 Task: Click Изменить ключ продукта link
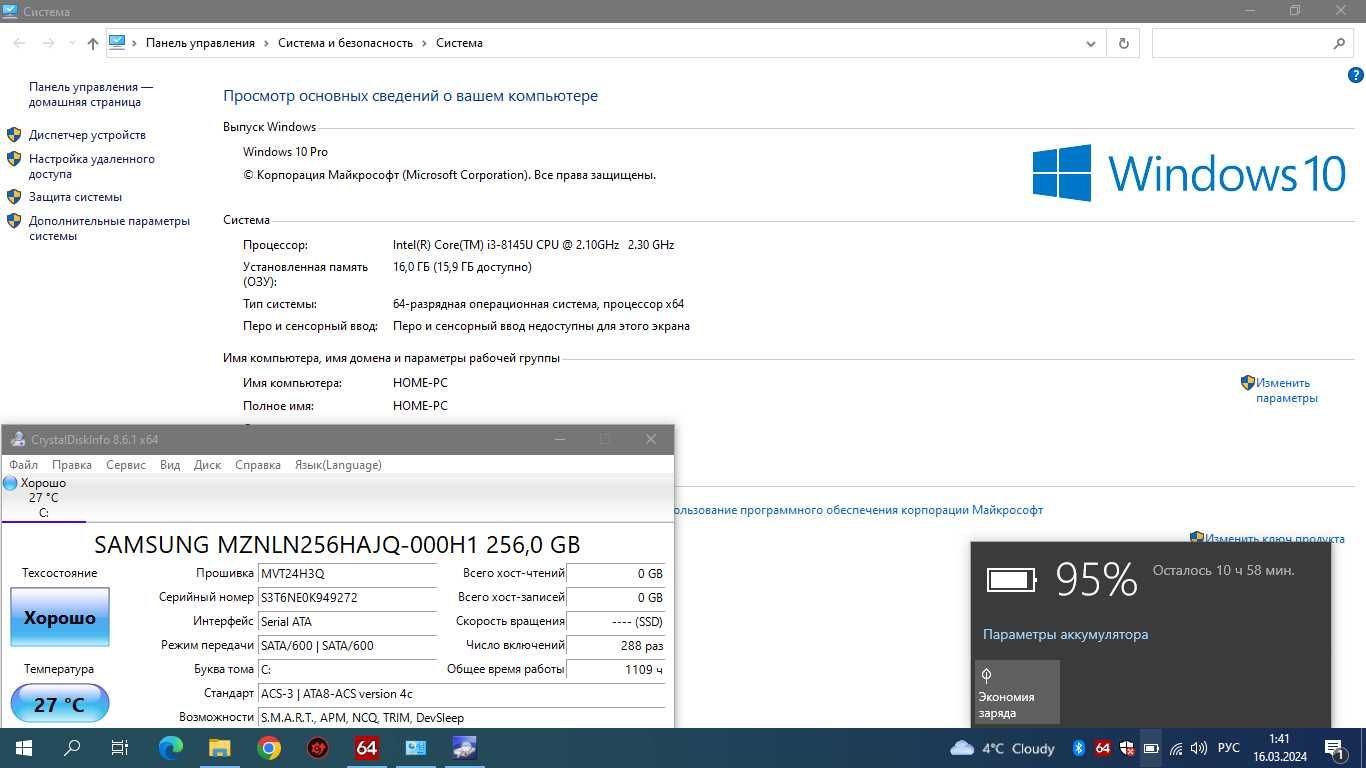pos(1274,538)
